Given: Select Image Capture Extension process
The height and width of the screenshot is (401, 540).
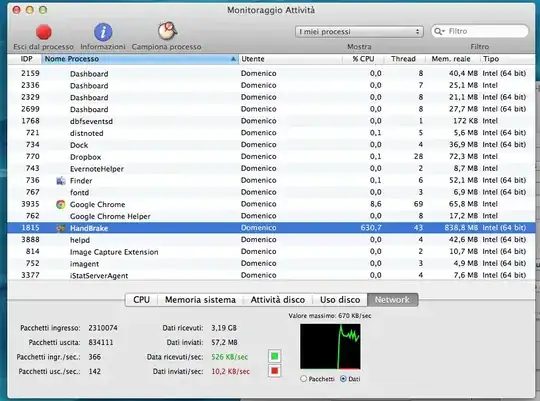Looking at the screenshot, I should [114, 252].
